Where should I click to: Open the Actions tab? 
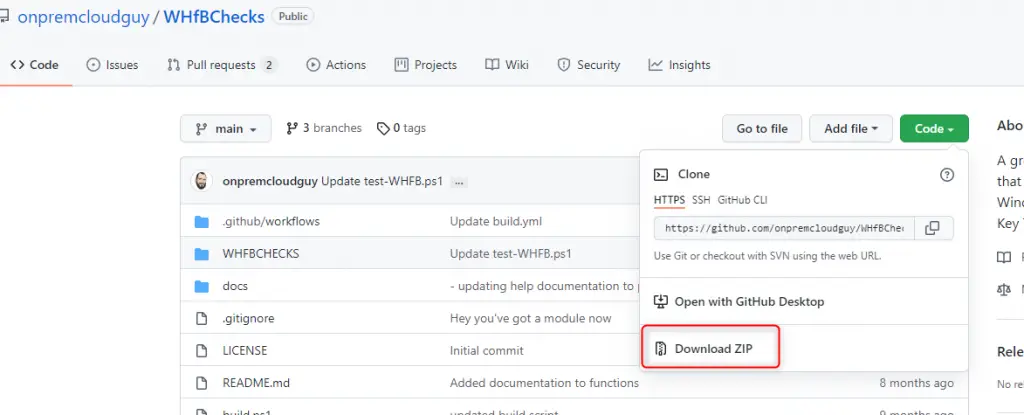click(336, 65)
